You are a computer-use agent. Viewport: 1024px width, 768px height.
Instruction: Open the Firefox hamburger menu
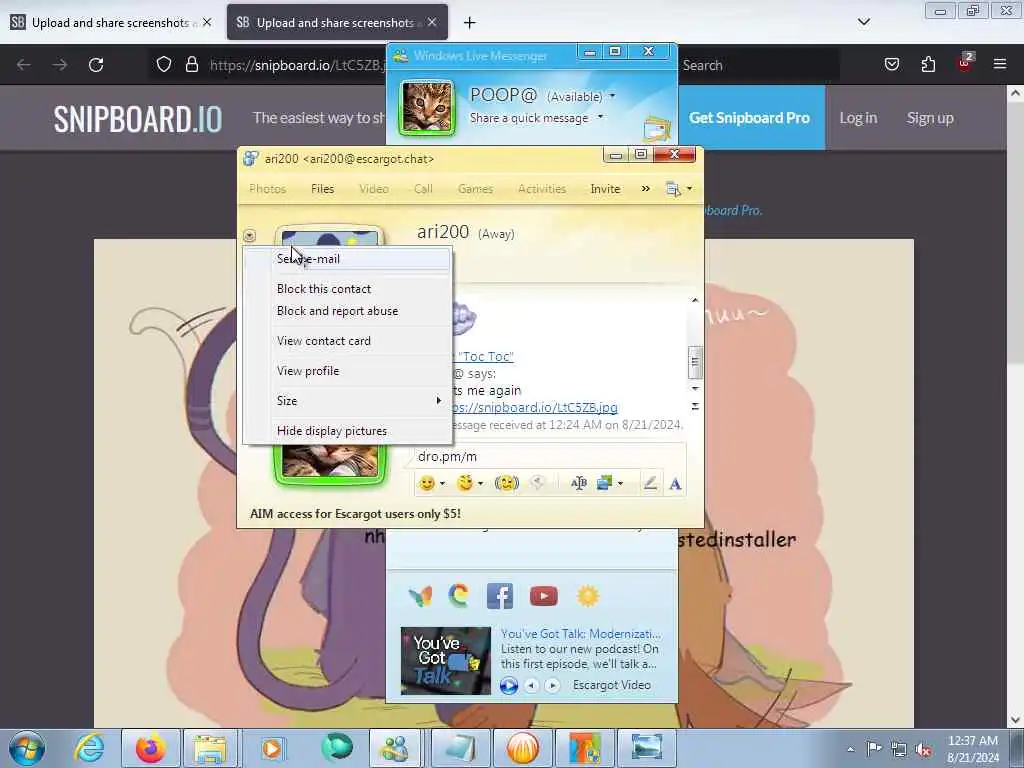[1000, 65]
